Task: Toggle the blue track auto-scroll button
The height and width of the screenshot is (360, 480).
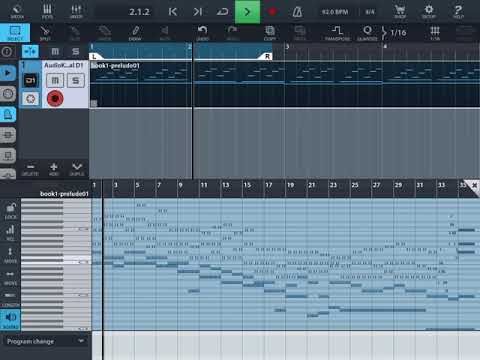Action: pos(30,51)
